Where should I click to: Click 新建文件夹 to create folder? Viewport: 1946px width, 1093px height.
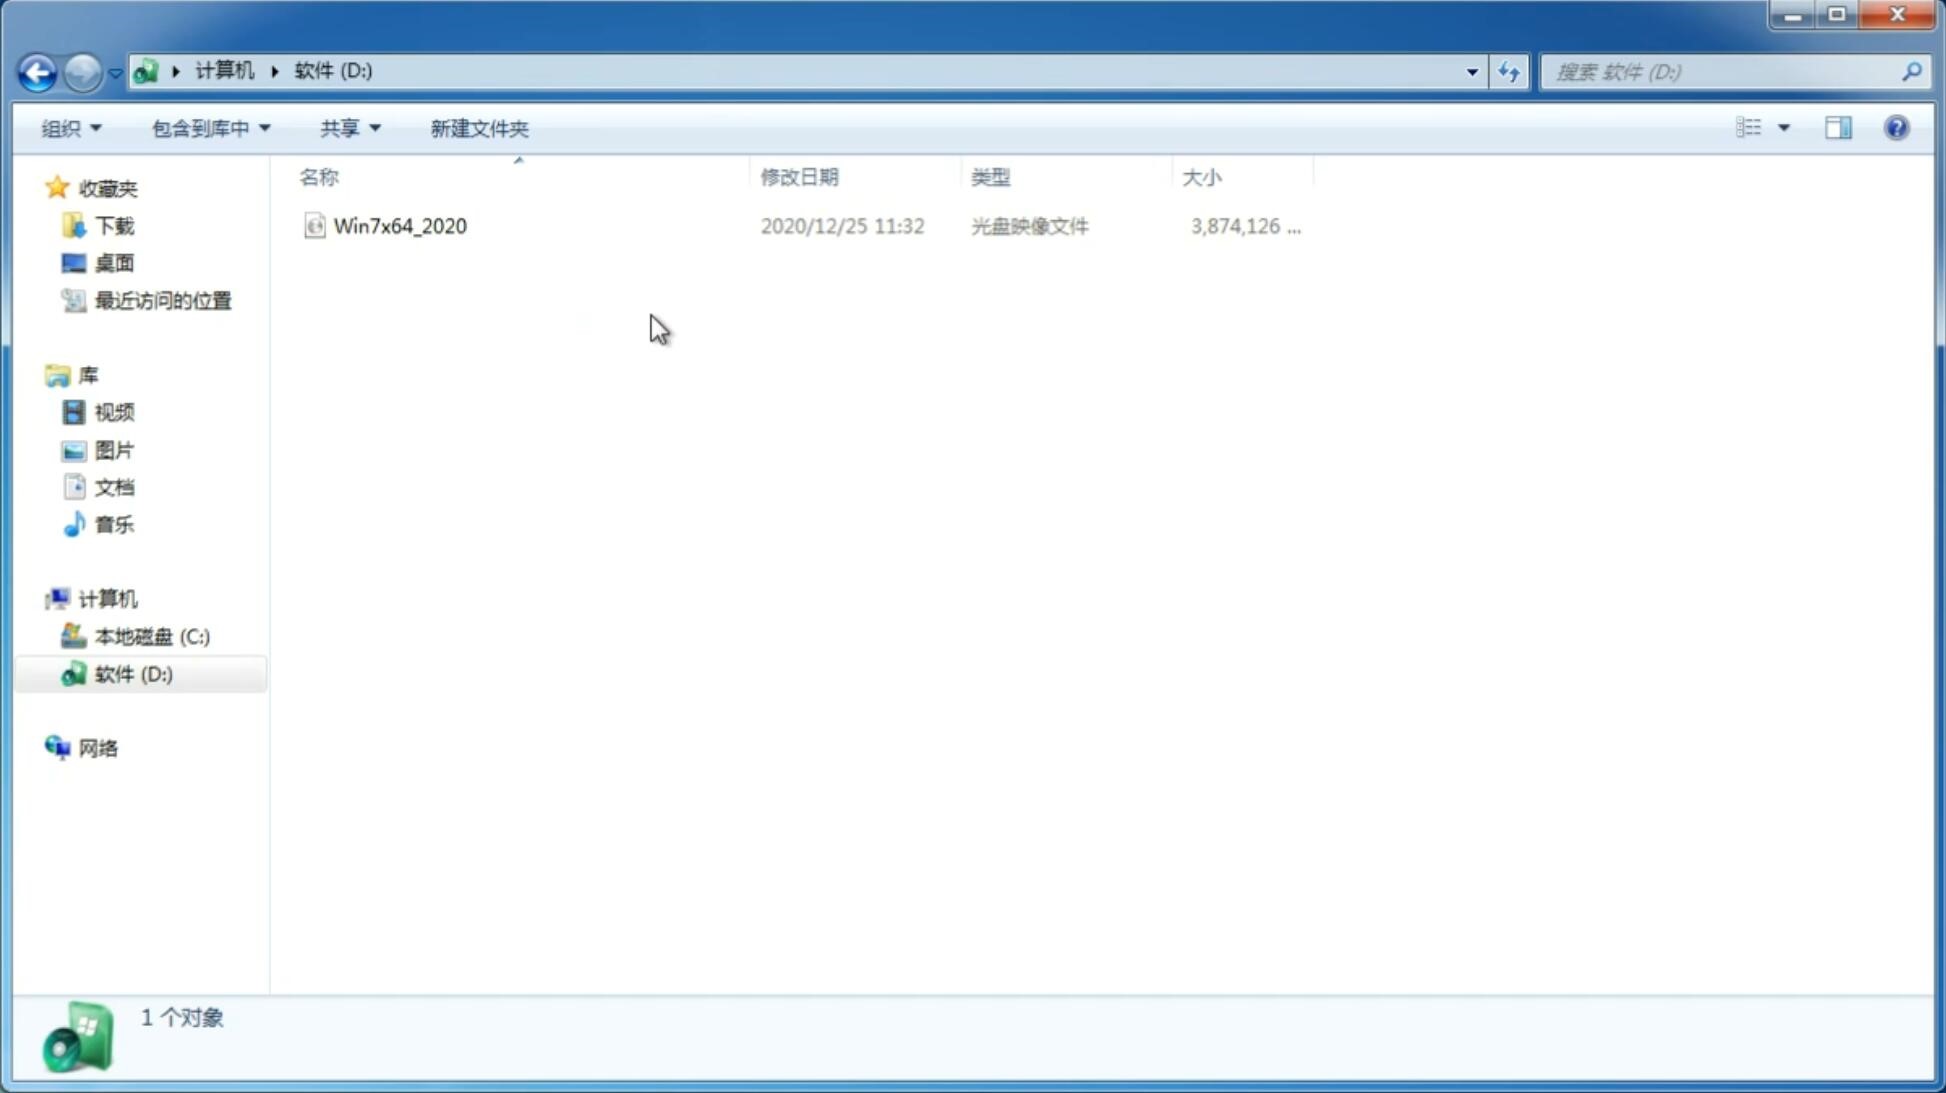tap(478, 127)
